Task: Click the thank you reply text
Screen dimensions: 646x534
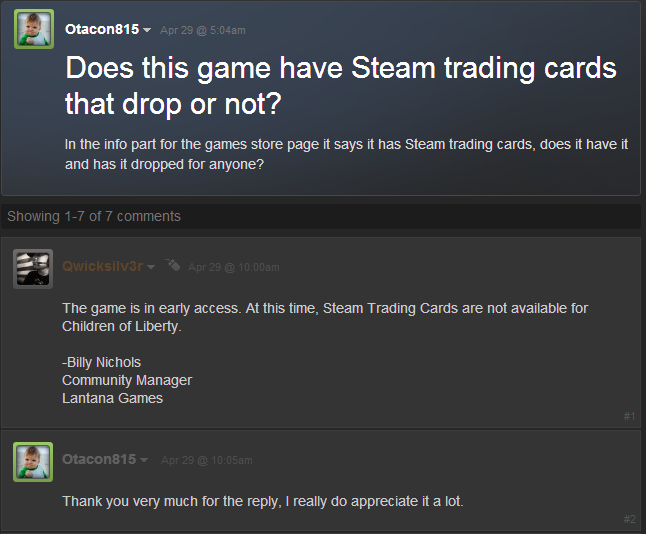Action: (x=263, y=501)
